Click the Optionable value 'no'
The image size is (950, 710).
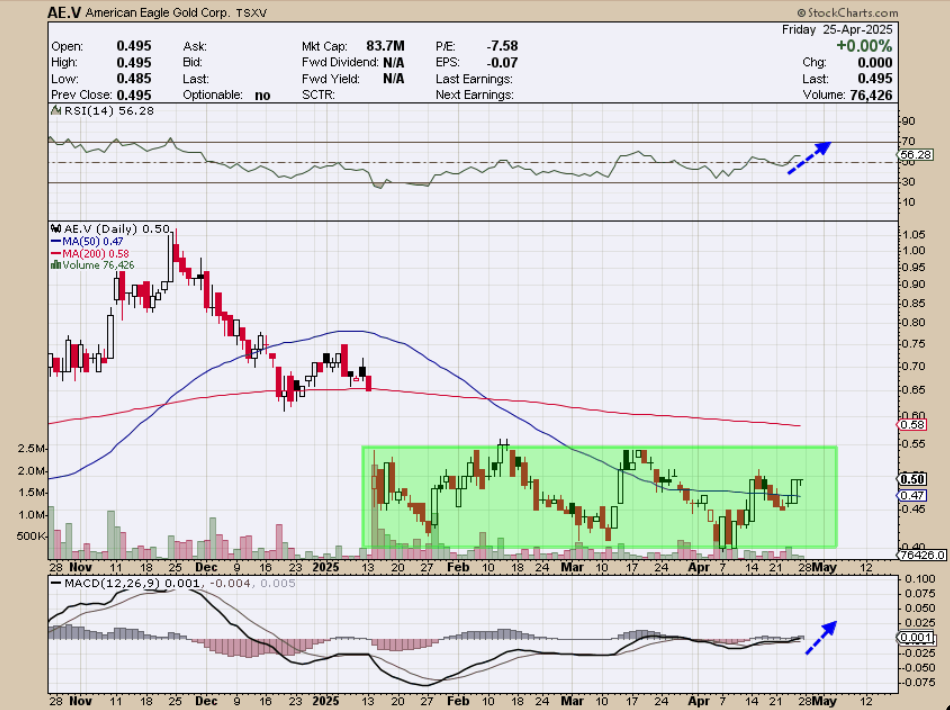262,95
